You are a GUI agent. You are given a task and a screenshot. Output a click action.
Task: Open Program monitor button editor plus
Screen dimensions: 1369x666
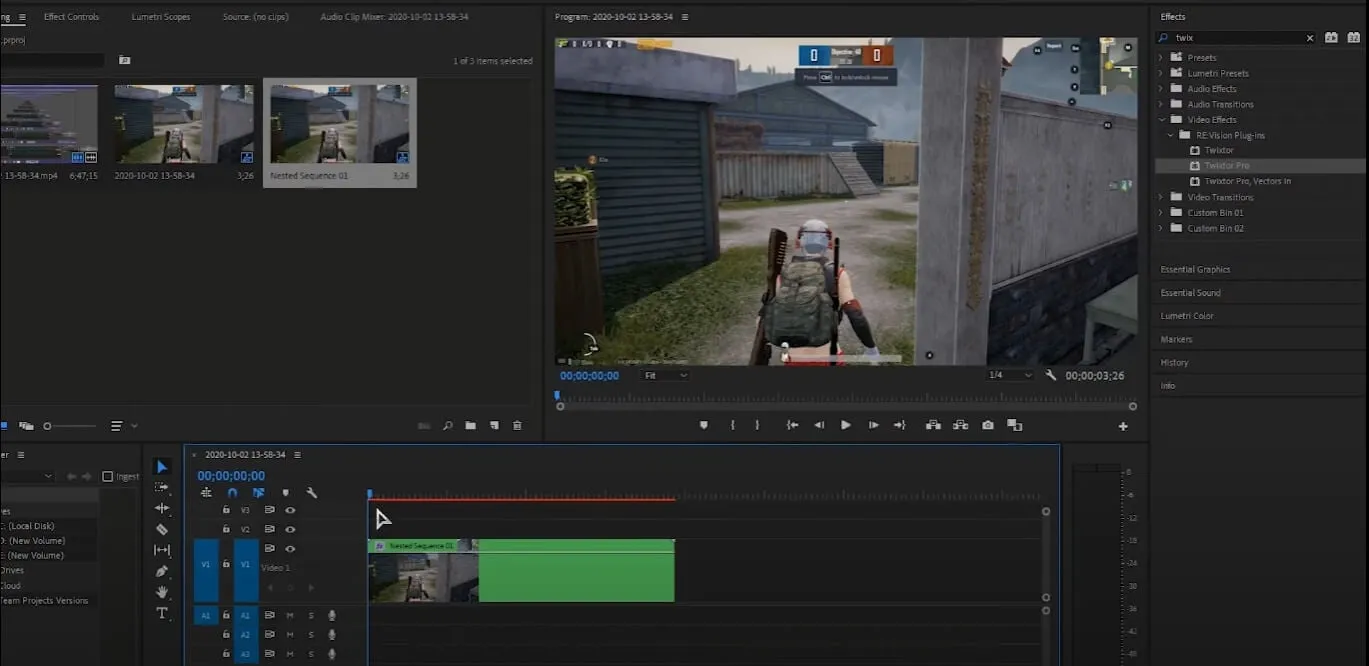point(1123,426)
